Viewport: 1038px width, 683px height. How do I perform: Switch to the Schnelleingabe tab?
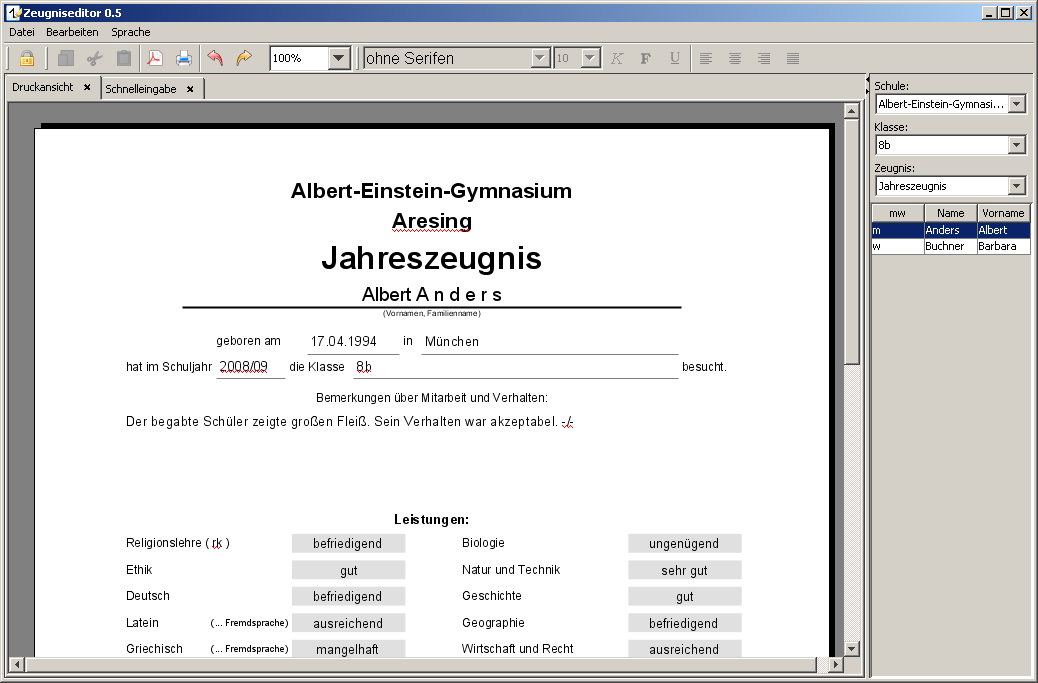click(141, 89)
